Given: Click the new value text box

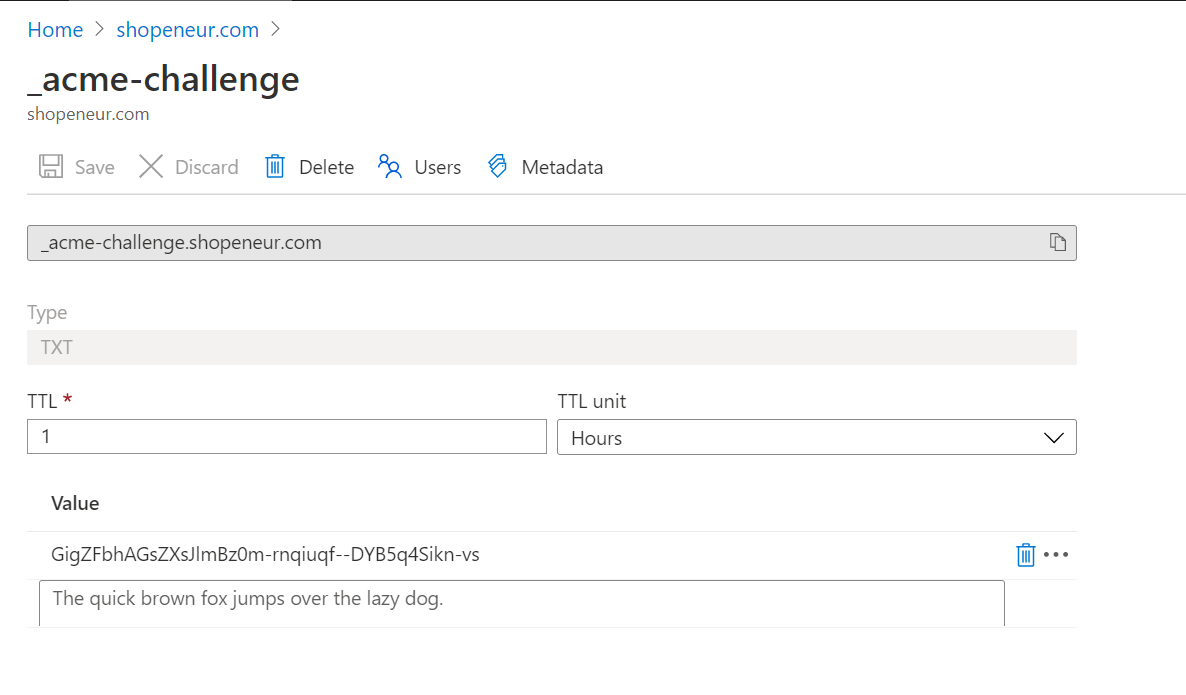Looking at the screenshot, I should [522, 603].
